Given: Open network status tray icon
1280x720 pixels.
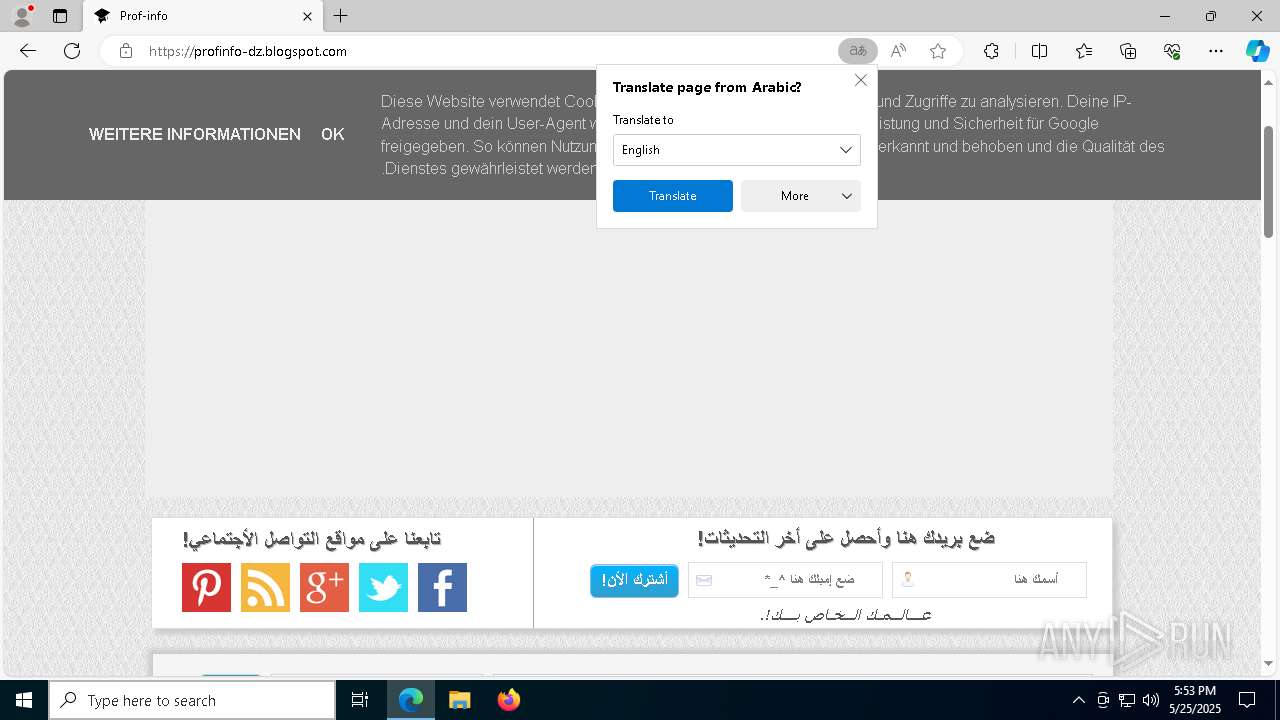Looking at the screenshot, I should coord(1127,700).
